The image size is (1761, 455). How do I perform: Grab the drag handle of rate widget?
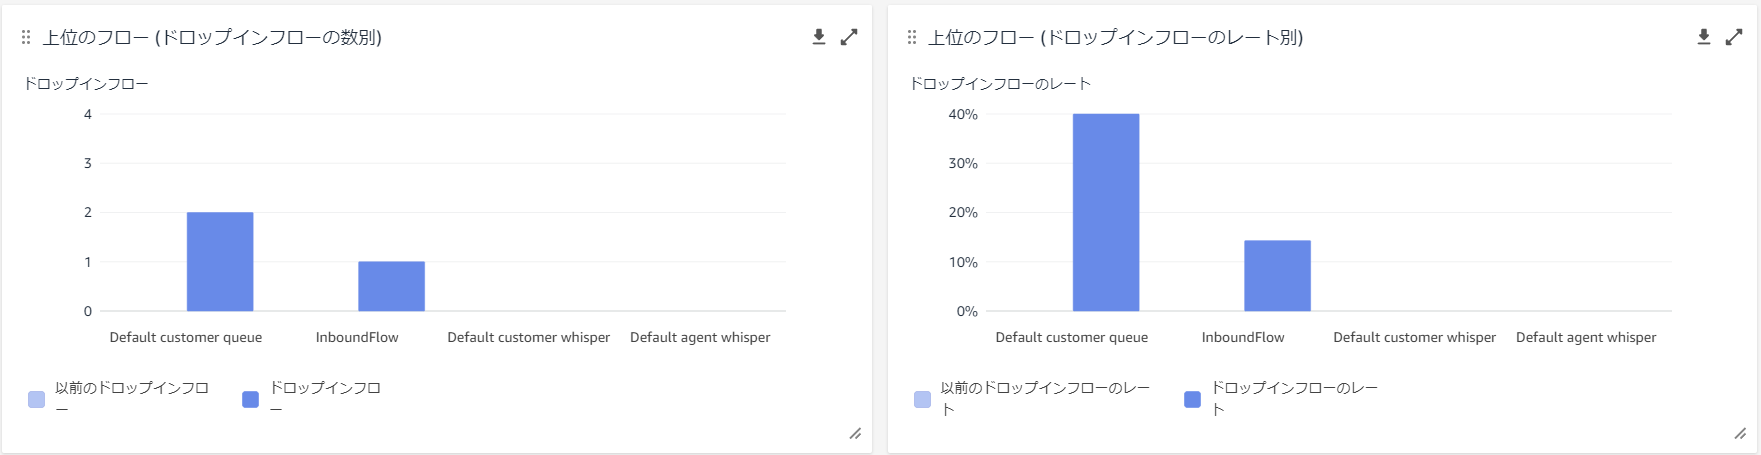point(911,37)
